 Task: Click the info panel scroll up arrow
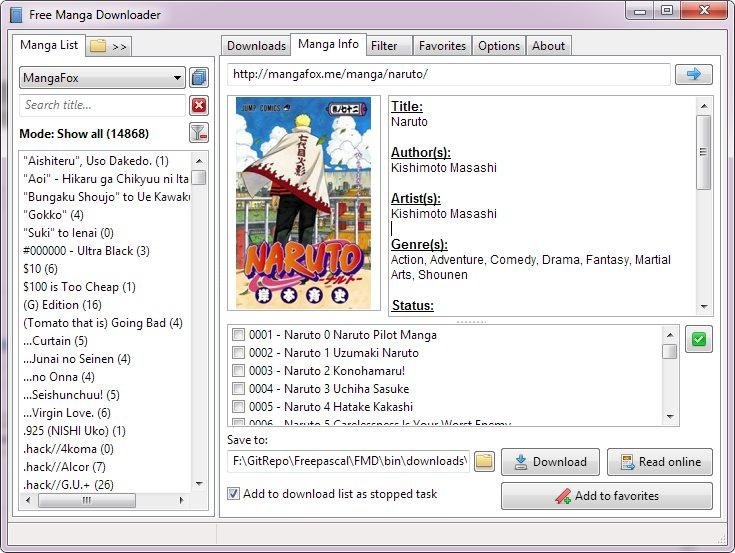coord(704,106)
